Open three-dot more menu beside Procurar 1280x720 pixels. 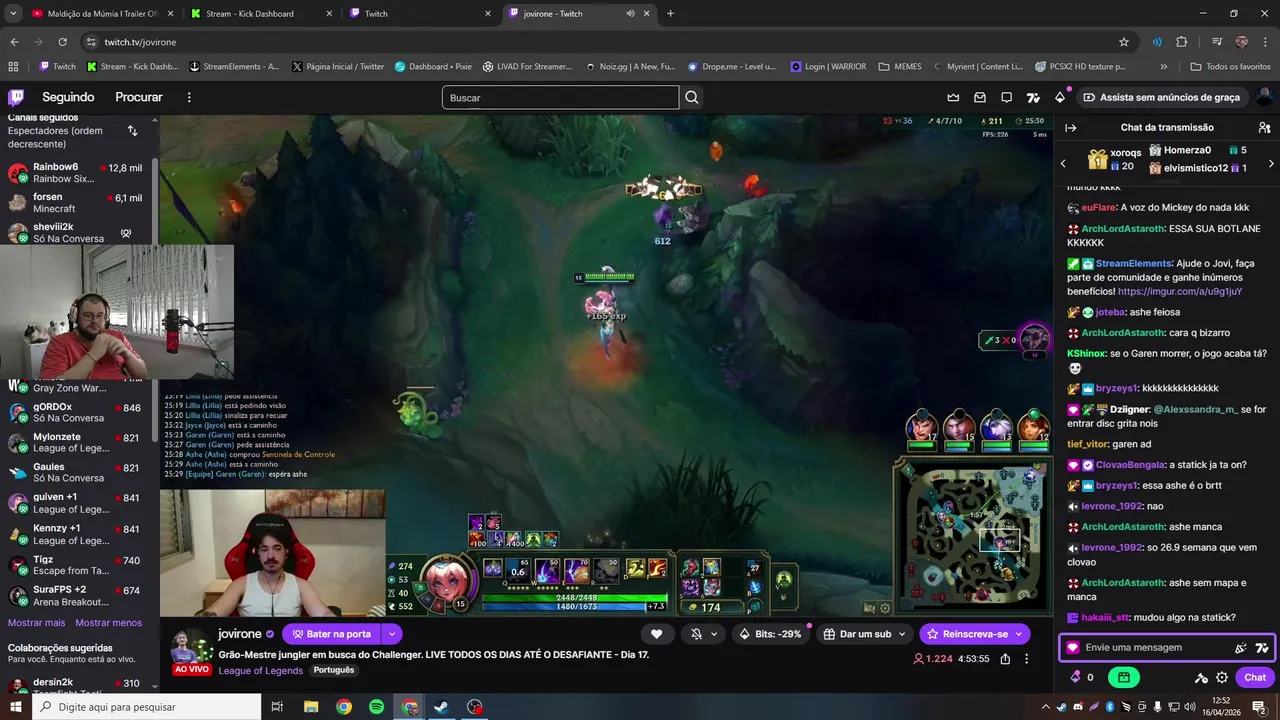coord(189,97)
